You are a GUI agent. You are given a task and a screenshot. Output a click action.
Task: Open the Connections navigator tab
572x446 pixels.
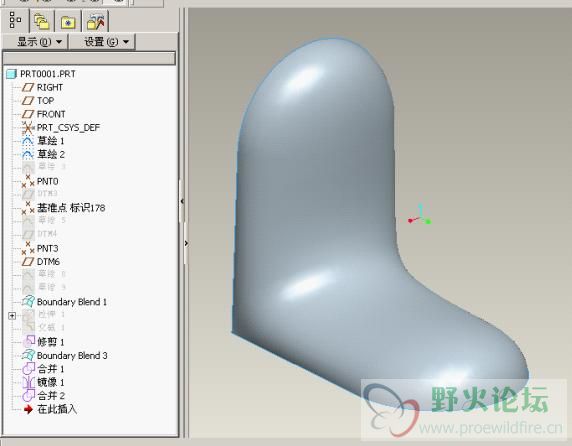[x=96, y=22]
